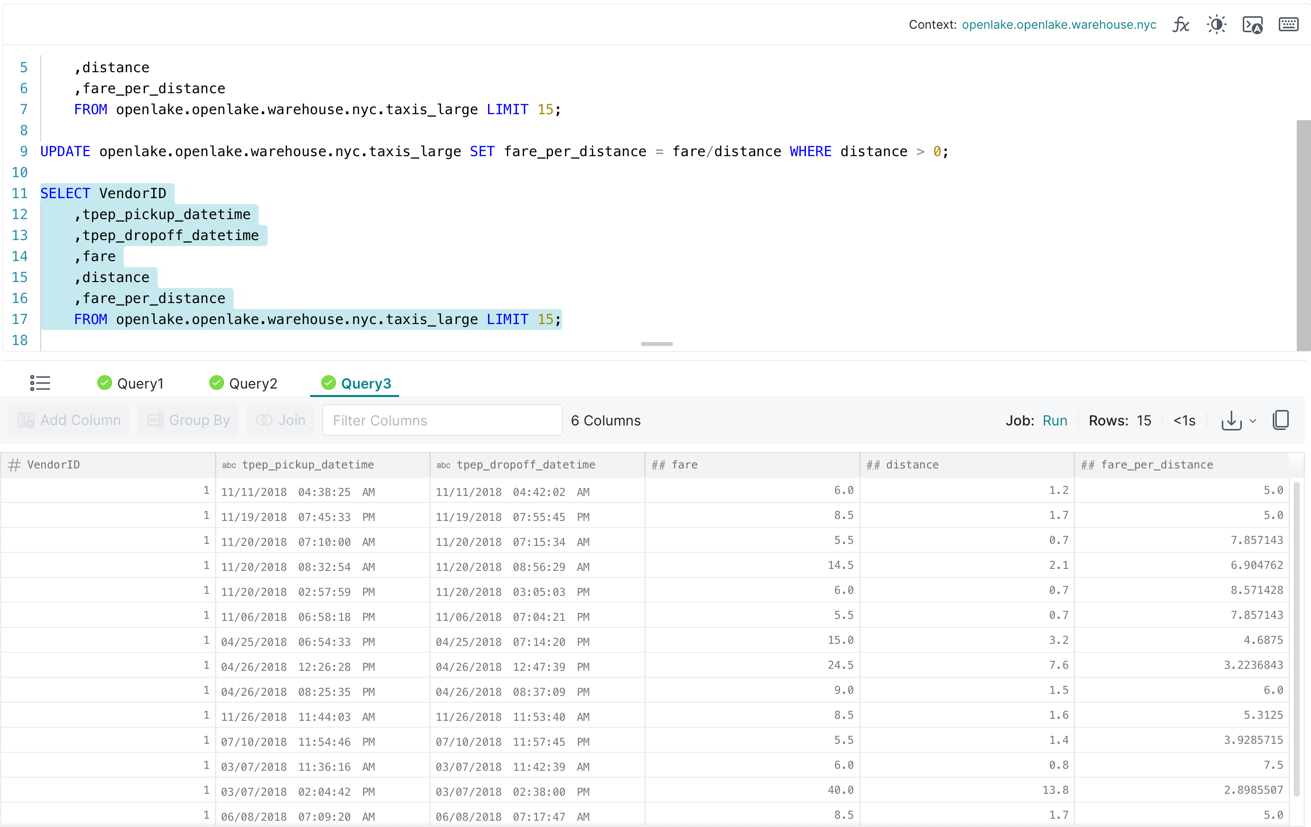
Task: Click the Group By button
Action: [188, 421]
